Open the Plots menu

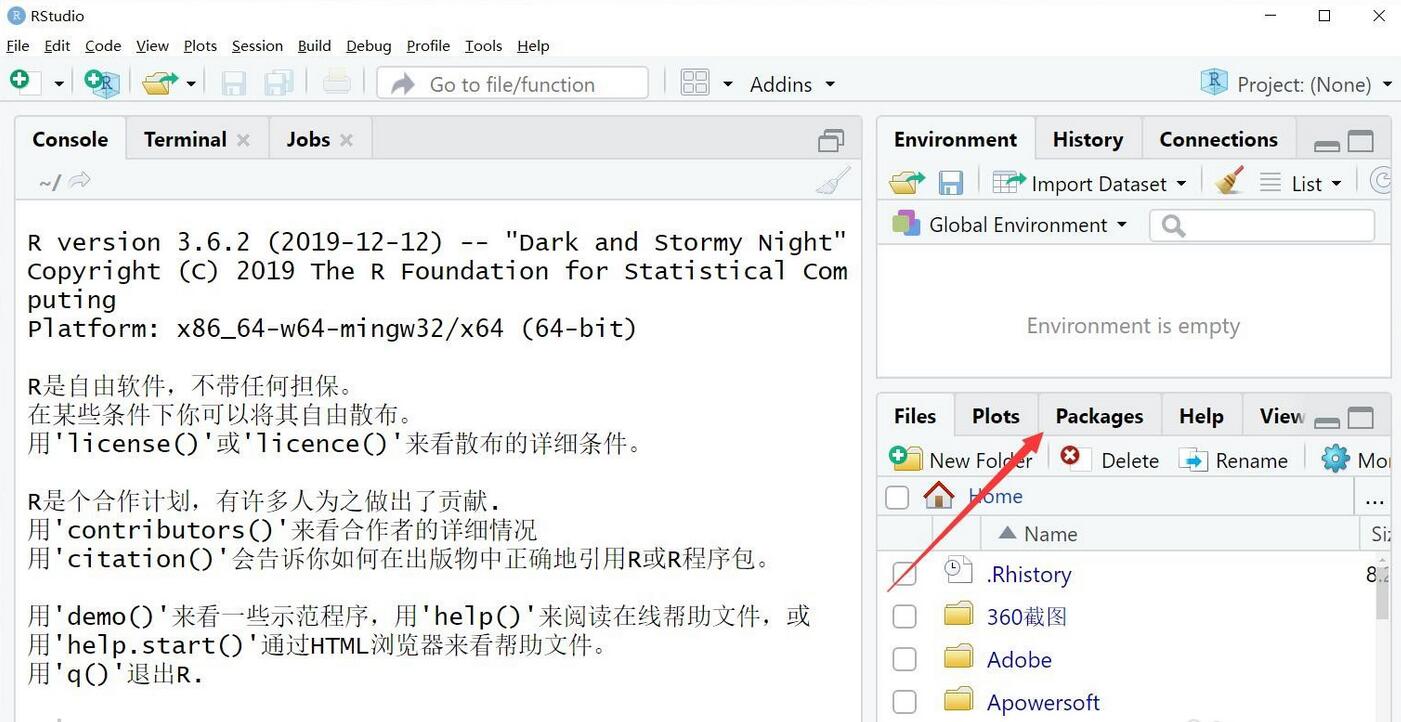[x=200, y=46]
